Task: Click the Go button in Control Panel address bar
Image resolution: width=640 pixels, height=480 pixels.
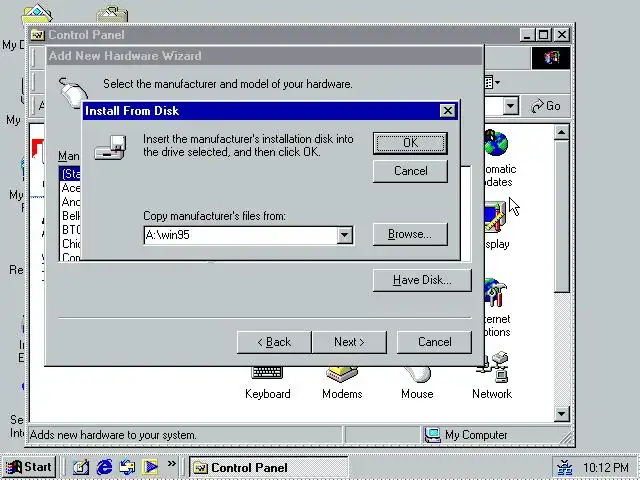Action: pyautogui.click(x=546, y=106)
